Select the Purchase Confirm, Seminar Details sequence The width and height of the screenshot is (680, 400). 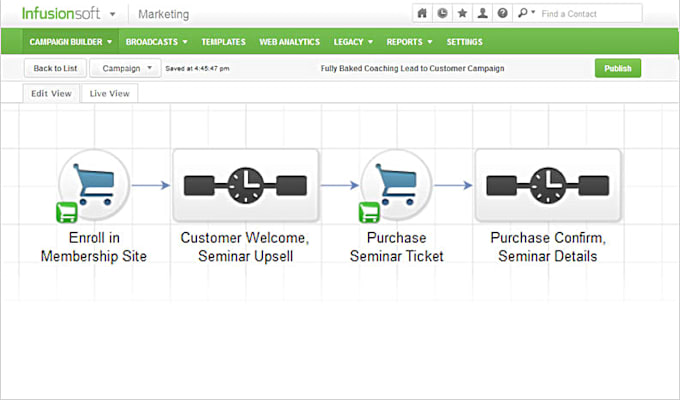pyautogui.click(x=548, y=186)
